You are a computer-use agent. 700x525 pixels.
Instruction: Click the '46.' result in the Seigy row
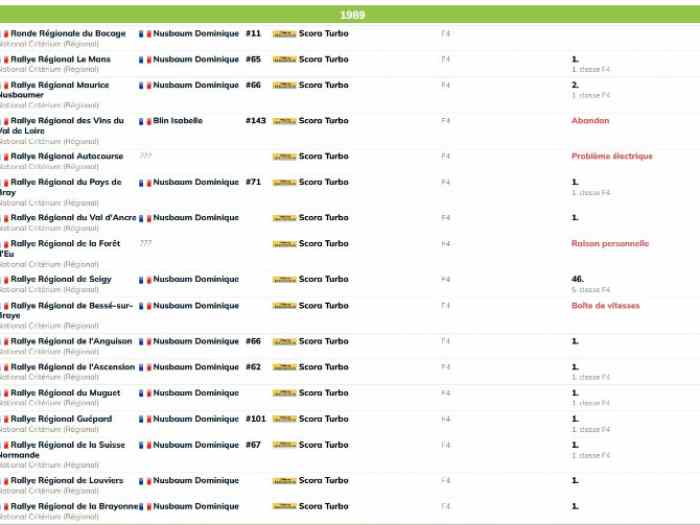(577, 279)
